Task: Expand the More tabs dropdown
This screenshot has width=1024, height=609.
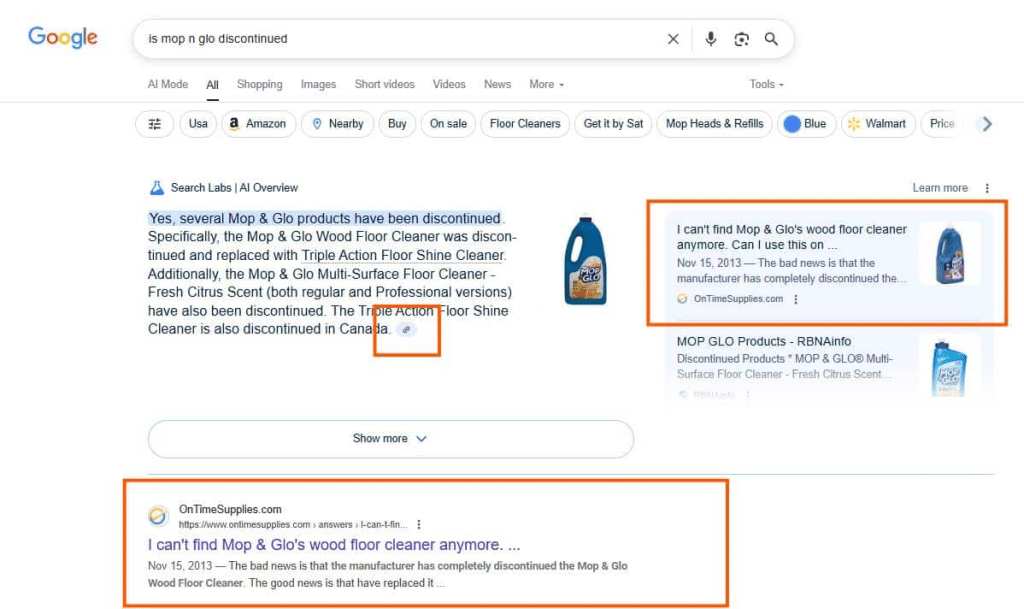Action: 547,84
